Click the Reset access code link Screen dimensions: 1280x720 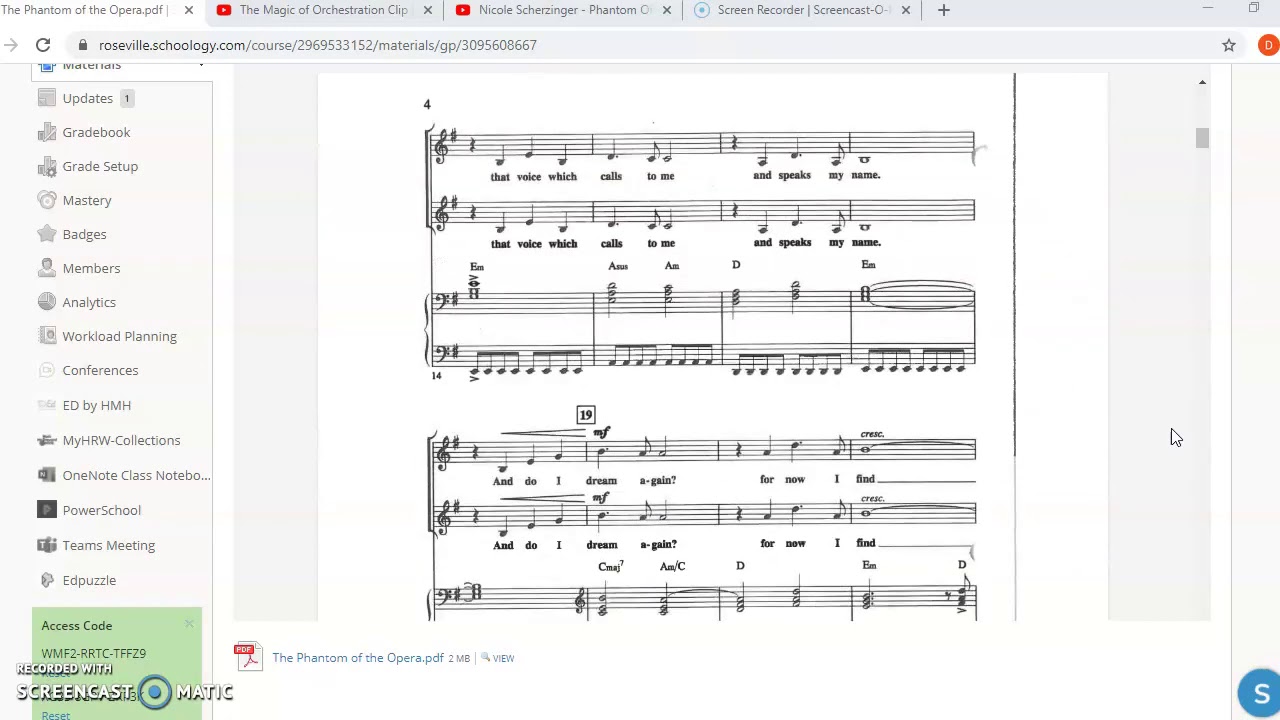coord(56,715)
